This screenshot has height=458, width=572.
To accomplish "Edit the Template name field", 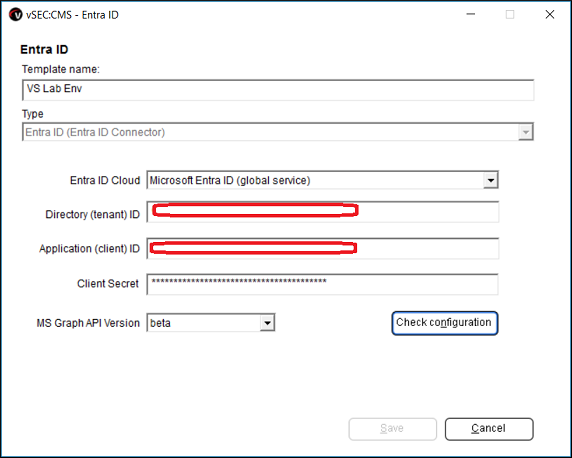I will click(x=278, y=90).
